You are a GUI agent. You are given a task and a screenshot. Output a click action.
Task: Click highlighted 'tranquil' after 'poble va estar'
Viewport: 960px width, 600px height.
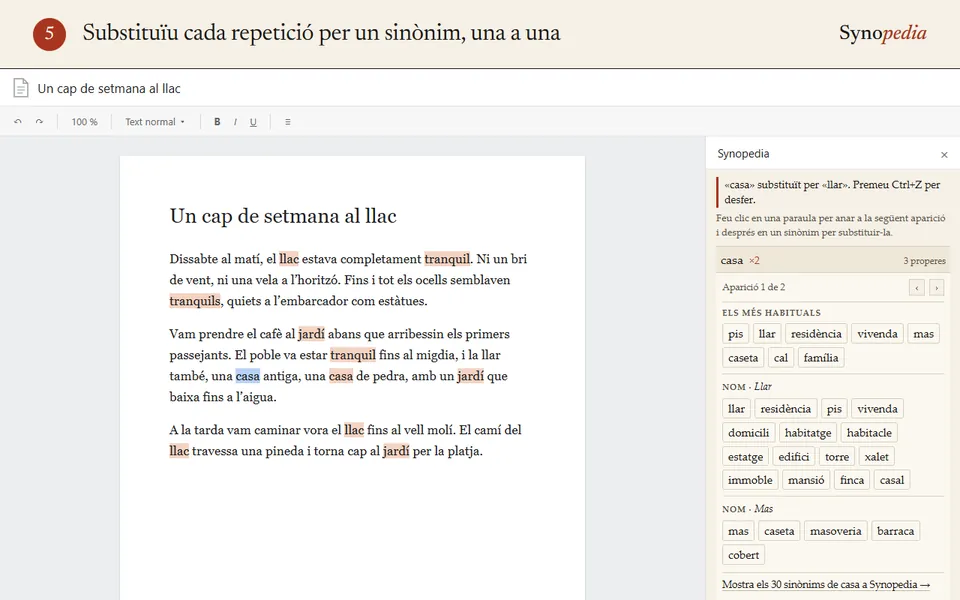353,355
